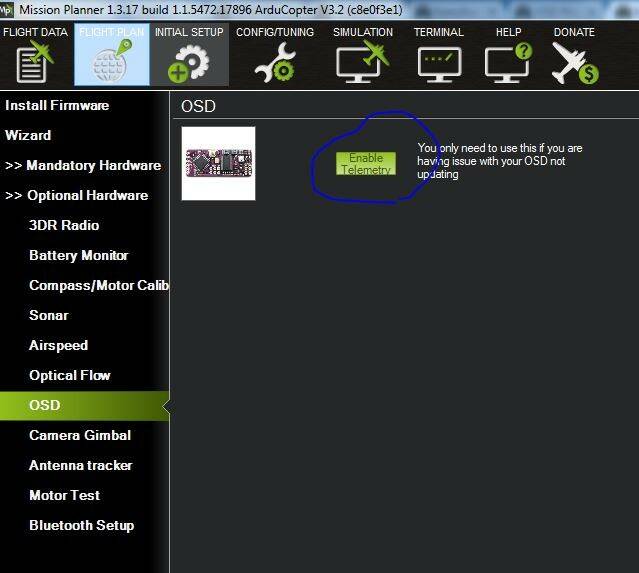Open the Flight Data screen
The height and width of the screenshot is (573, 639).
coord(35,55)
